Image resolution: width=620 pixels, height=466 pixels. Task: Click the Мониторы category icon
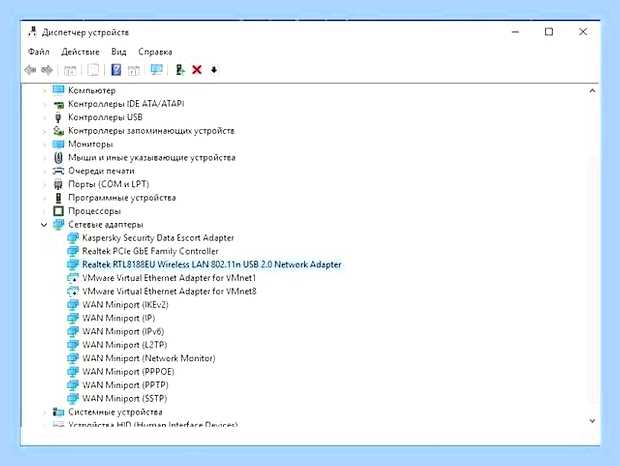click(x=58, y=144)
